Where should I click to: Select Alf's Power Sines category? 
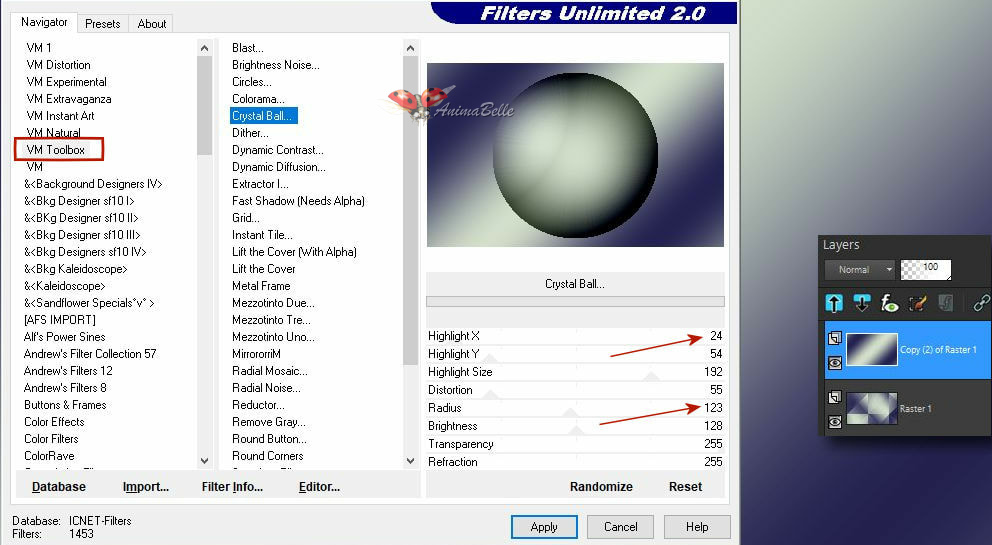[65, 337]
